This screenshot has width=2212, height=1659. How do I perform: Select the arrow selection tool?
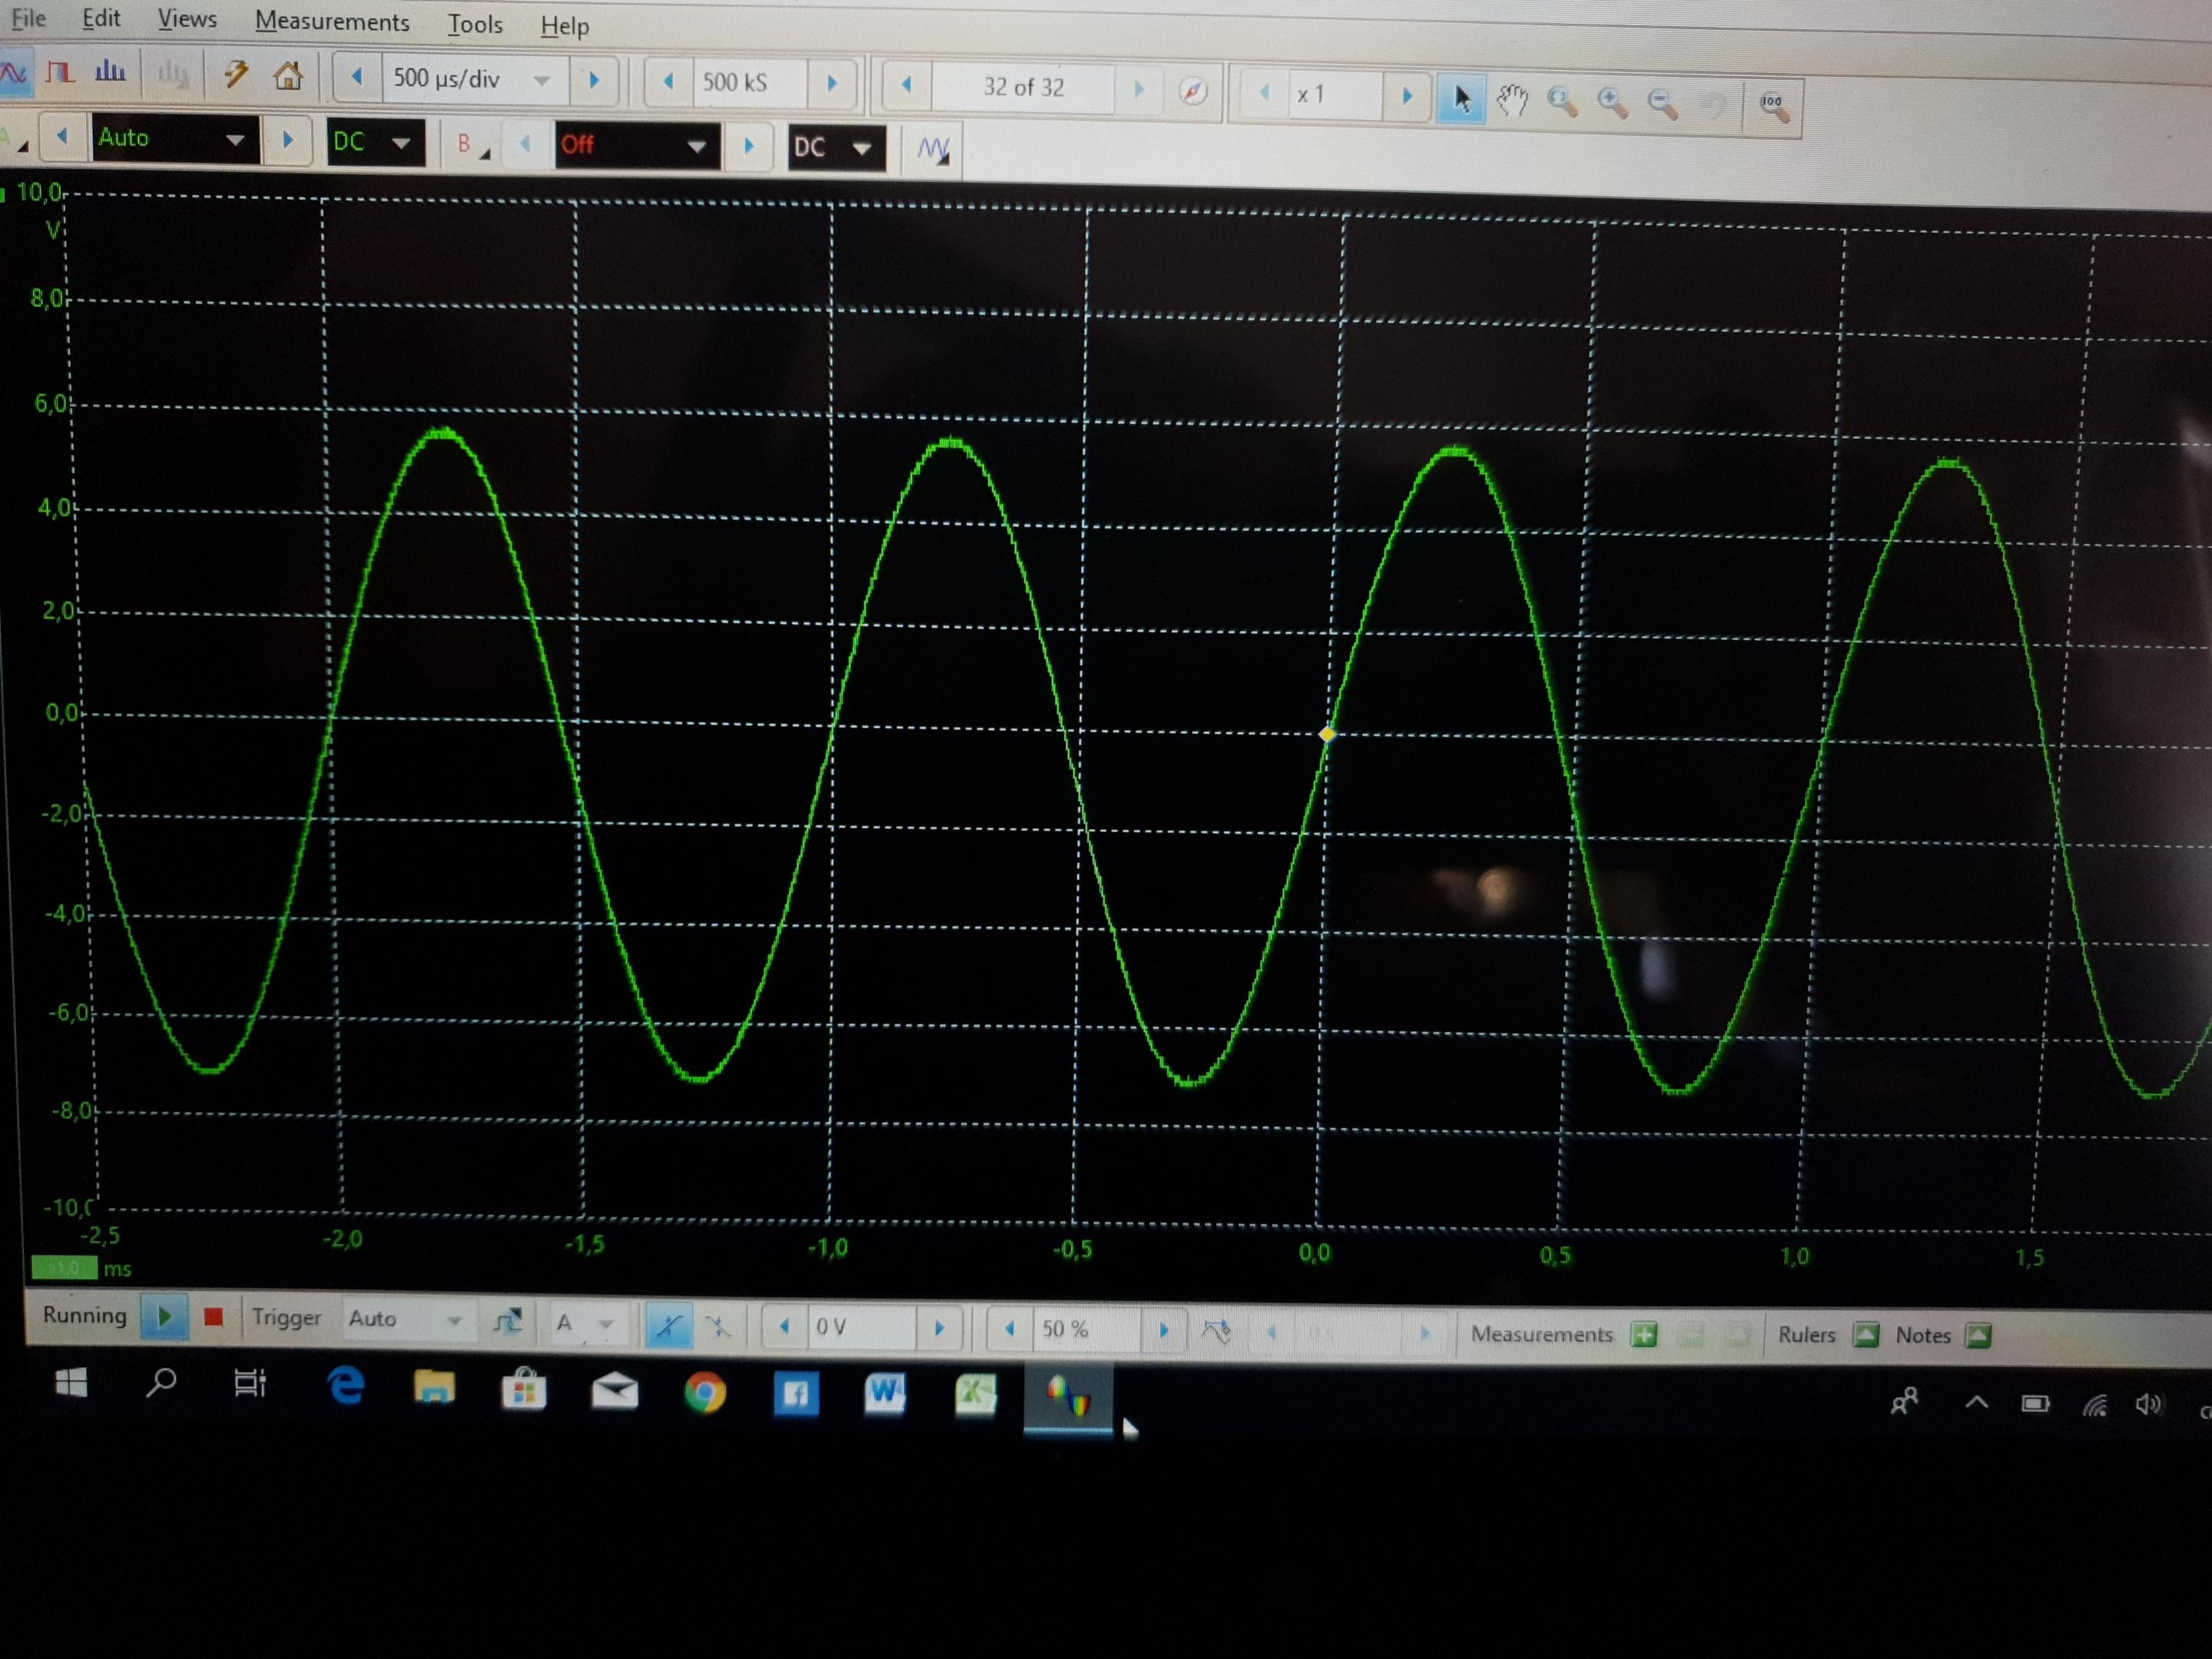point(1461,99)
